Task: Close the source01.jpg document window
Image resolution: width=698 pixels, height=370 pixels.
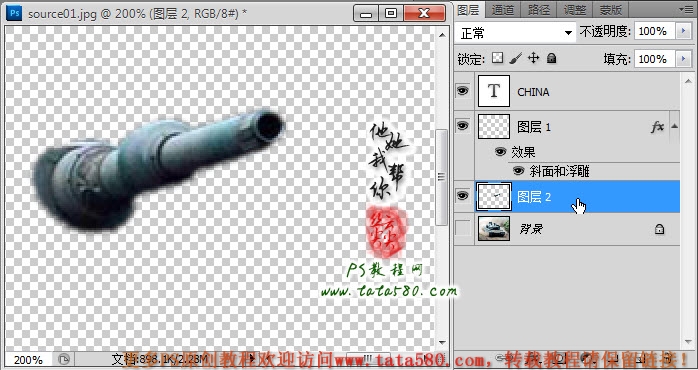Action: [x=424, y=13]
